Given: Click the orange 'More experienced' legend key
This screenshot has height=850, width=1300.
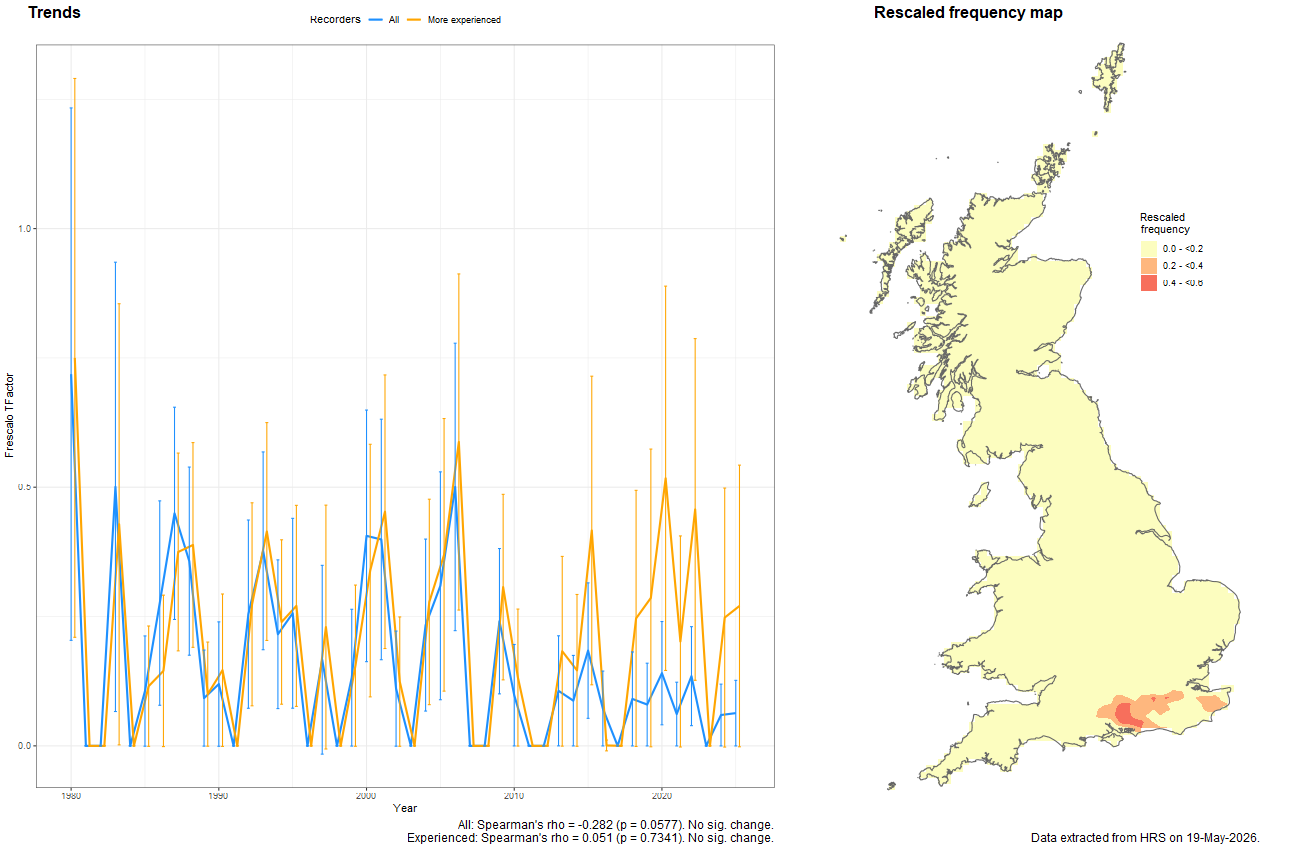Looking at the screenshot, I should 413,20.
